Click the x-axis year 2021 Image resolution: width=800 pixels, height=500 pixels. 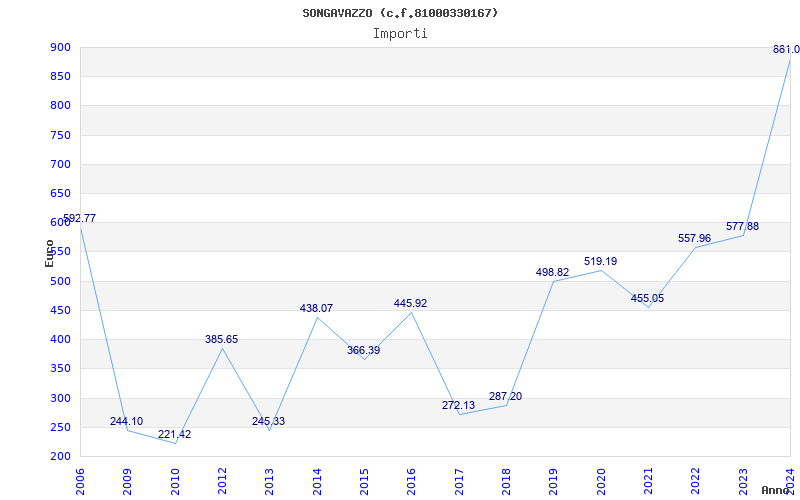coord(648,481)
